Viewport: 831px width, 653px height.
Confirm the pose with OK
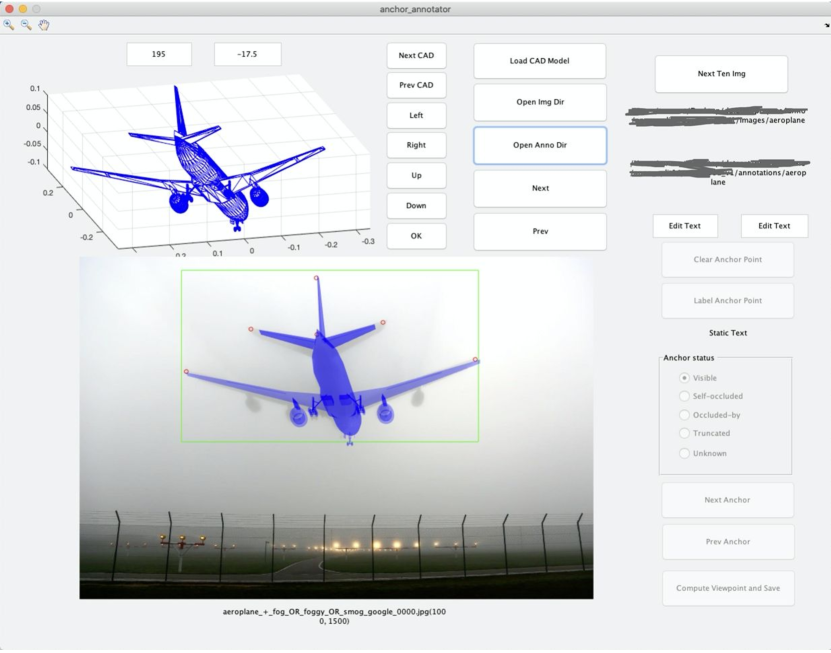point(416,236)
